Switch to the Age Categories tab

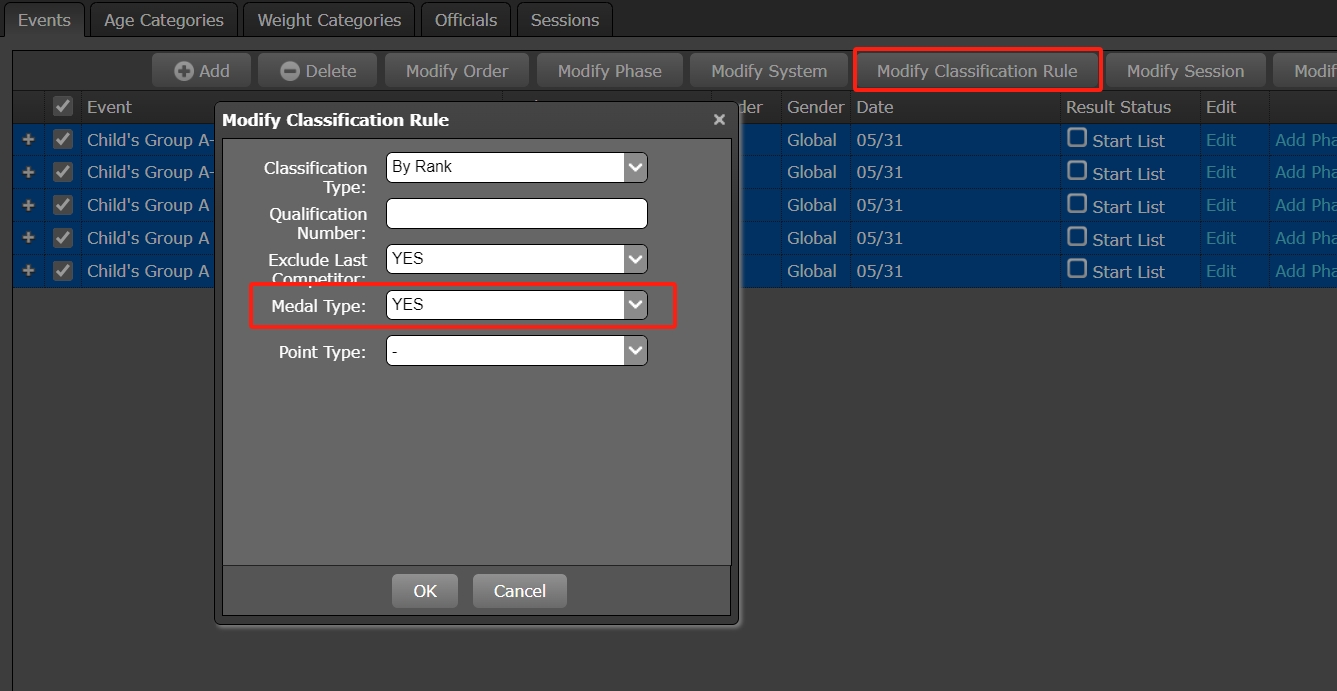click(x=164, y=20)
